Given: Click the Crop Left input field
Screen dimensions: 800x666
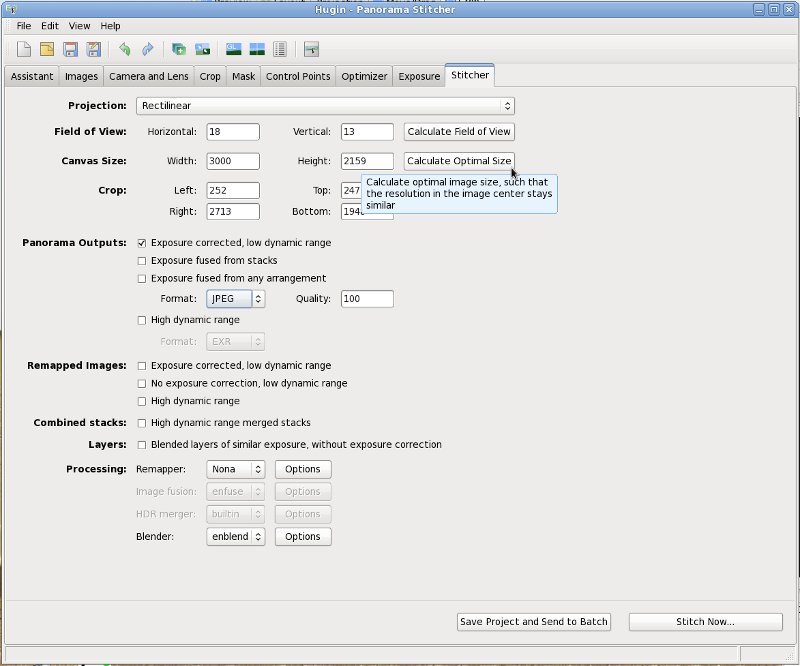Looking at the screenshot, I should pyautogui.click(x=233, y=190).
